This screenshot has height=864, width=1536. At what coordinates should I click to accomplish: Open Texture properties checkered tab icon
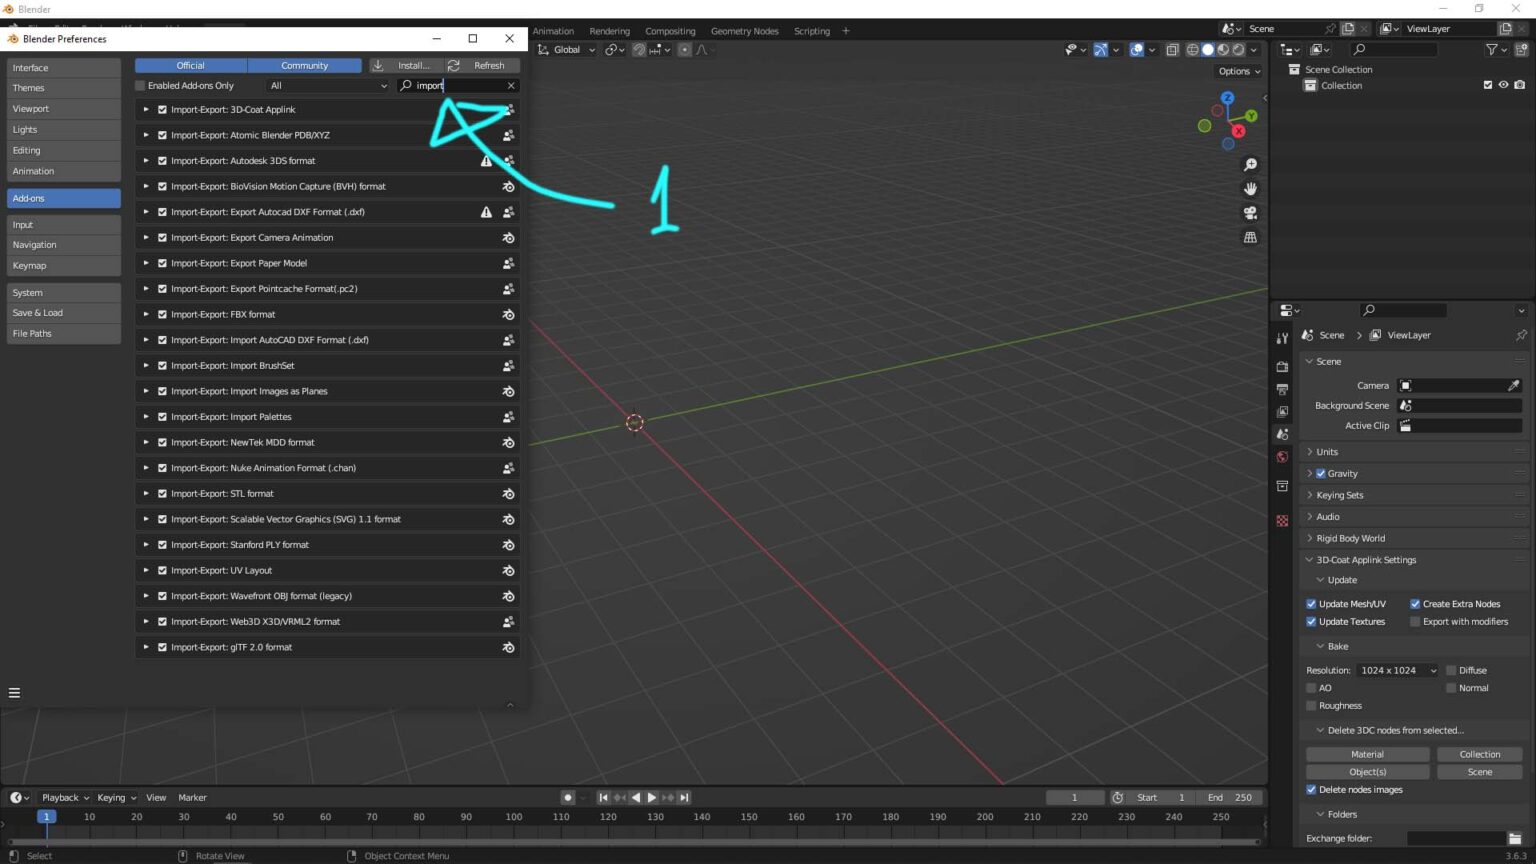coord(1282,521)
